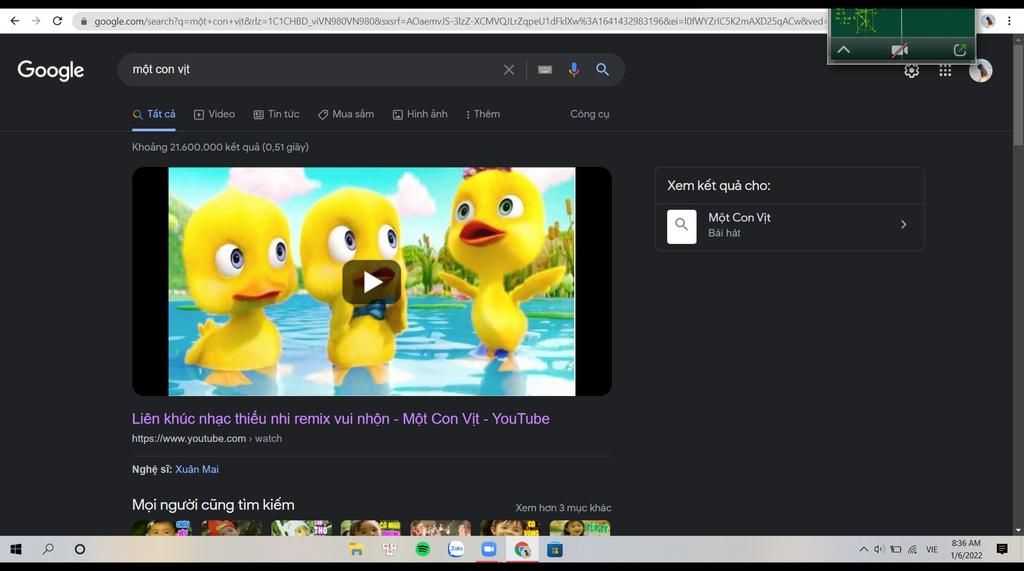Go back in browser

(x=15, y=21)
